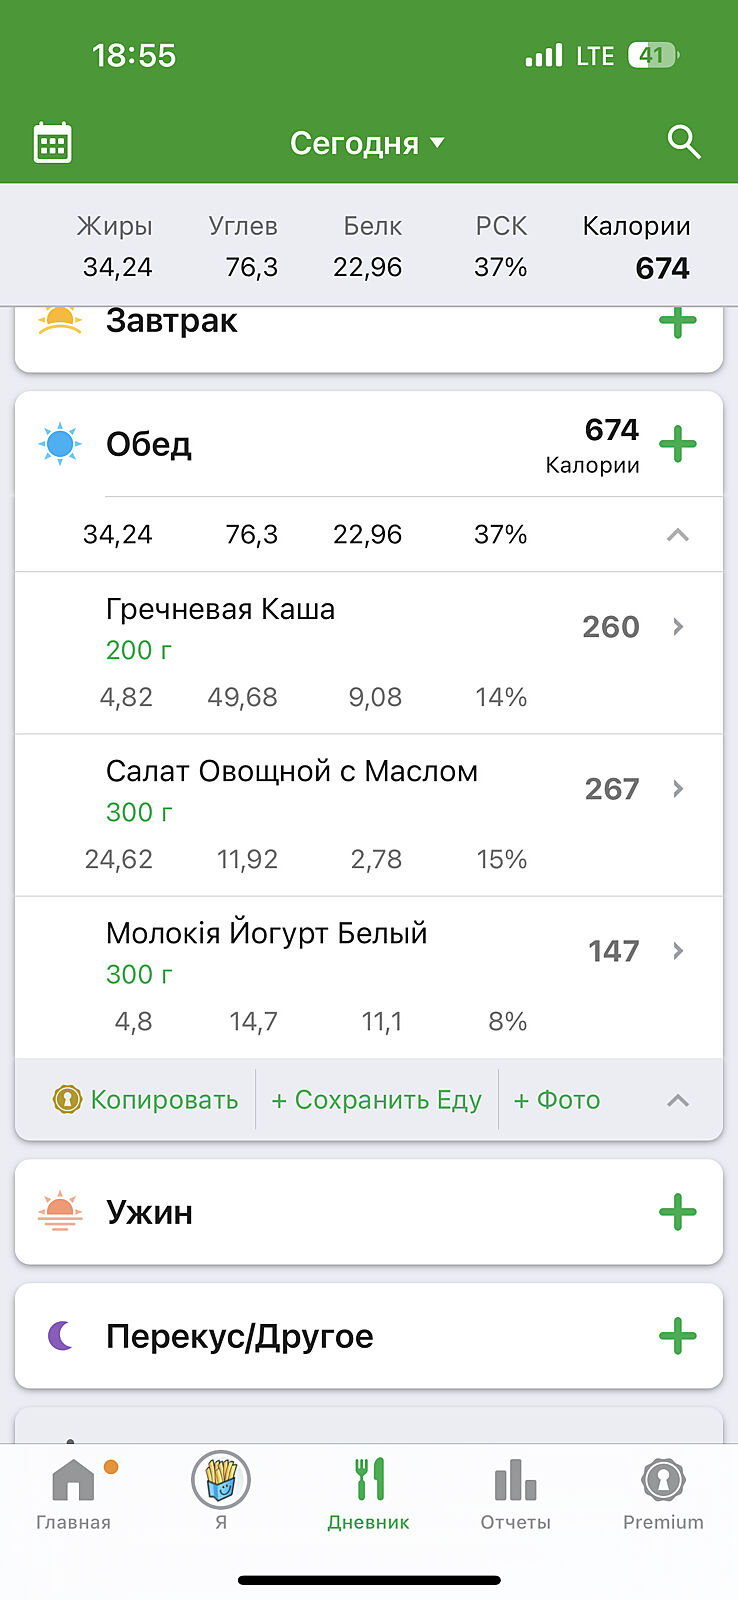Open the Сегодня date dropdown
738x1600 pixels.
tap(367, 143)
